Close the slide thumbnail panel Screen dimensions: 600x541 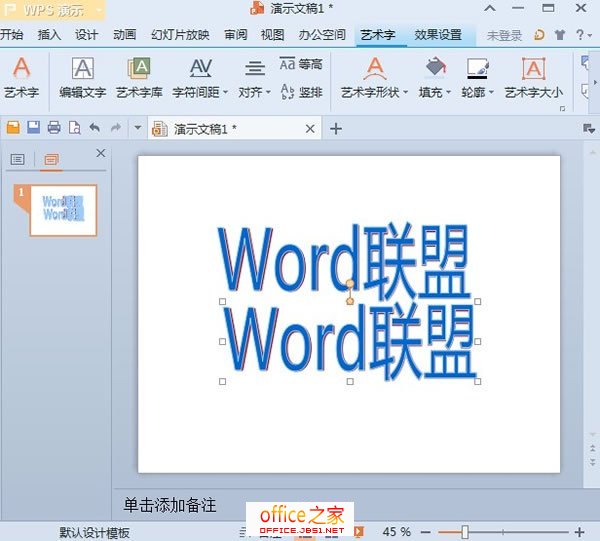(101, 153)
